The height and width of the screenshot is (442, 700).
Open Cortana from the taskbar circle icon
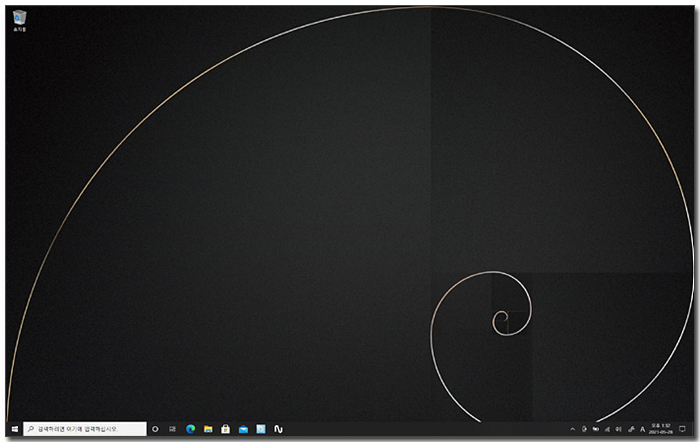[155, 429]
